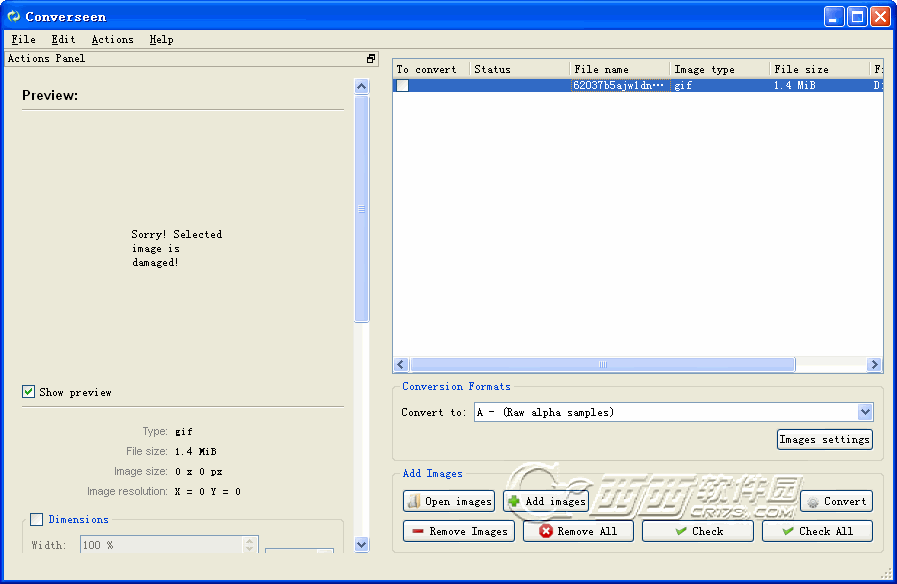This screenshot has width=897, height=584.
Task: Click the horizontal scrollbar thumb in file list
Action: pos(602,365)
